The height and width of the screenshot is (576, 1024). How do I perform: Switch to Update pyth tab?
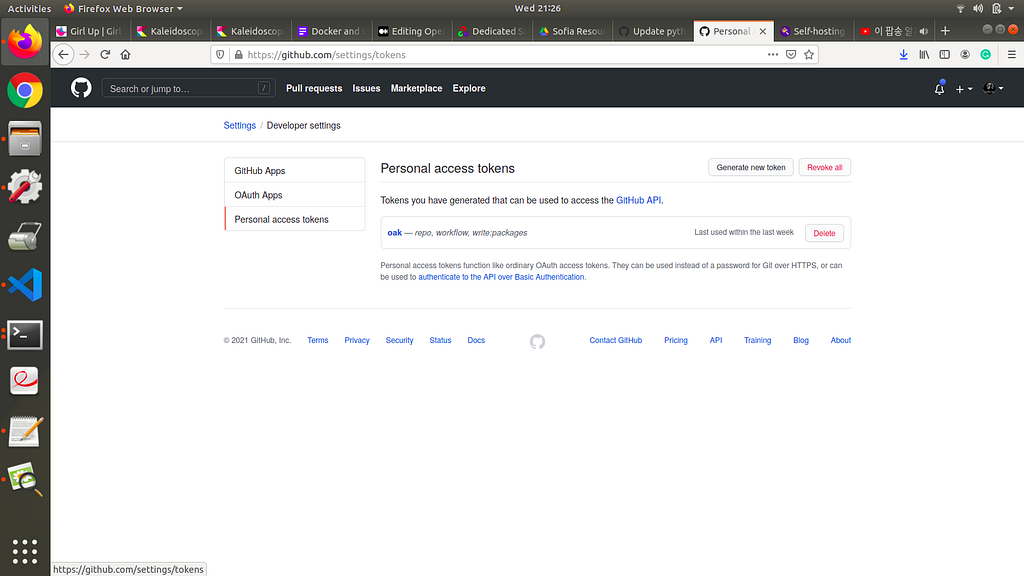coord(653,31)
